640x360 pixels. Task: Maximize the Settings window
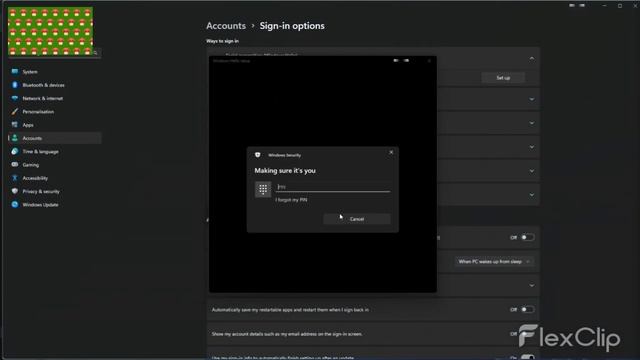click(620, 6)
